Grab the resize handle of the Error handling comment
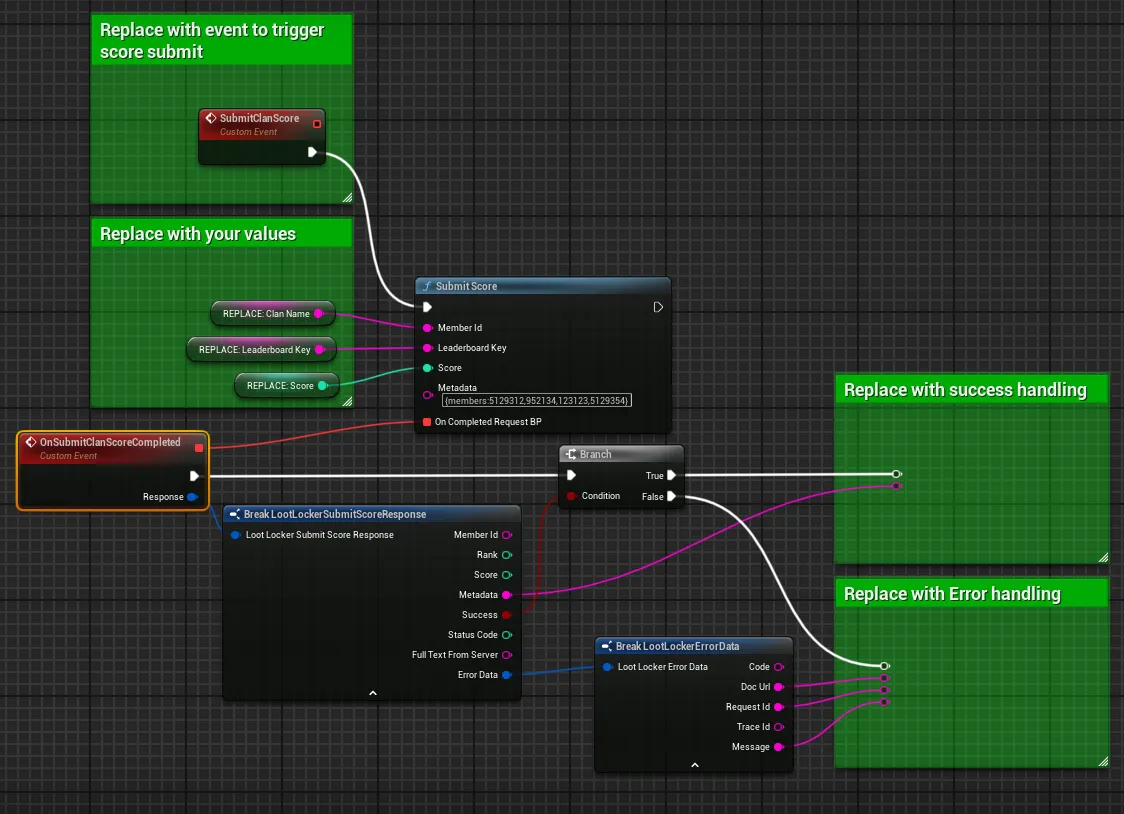The width and height of the screenshot is (1124, 814). 1103,762
